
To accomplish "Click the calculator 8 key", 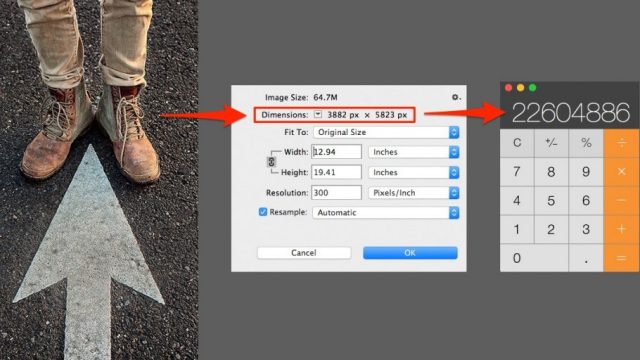I will 551,172.
